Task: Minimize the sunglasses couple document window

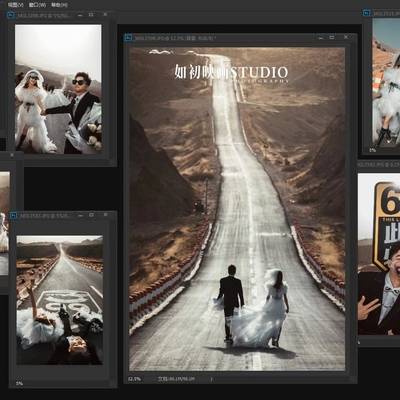Action: pyautogui.click(x=80, y=15)
